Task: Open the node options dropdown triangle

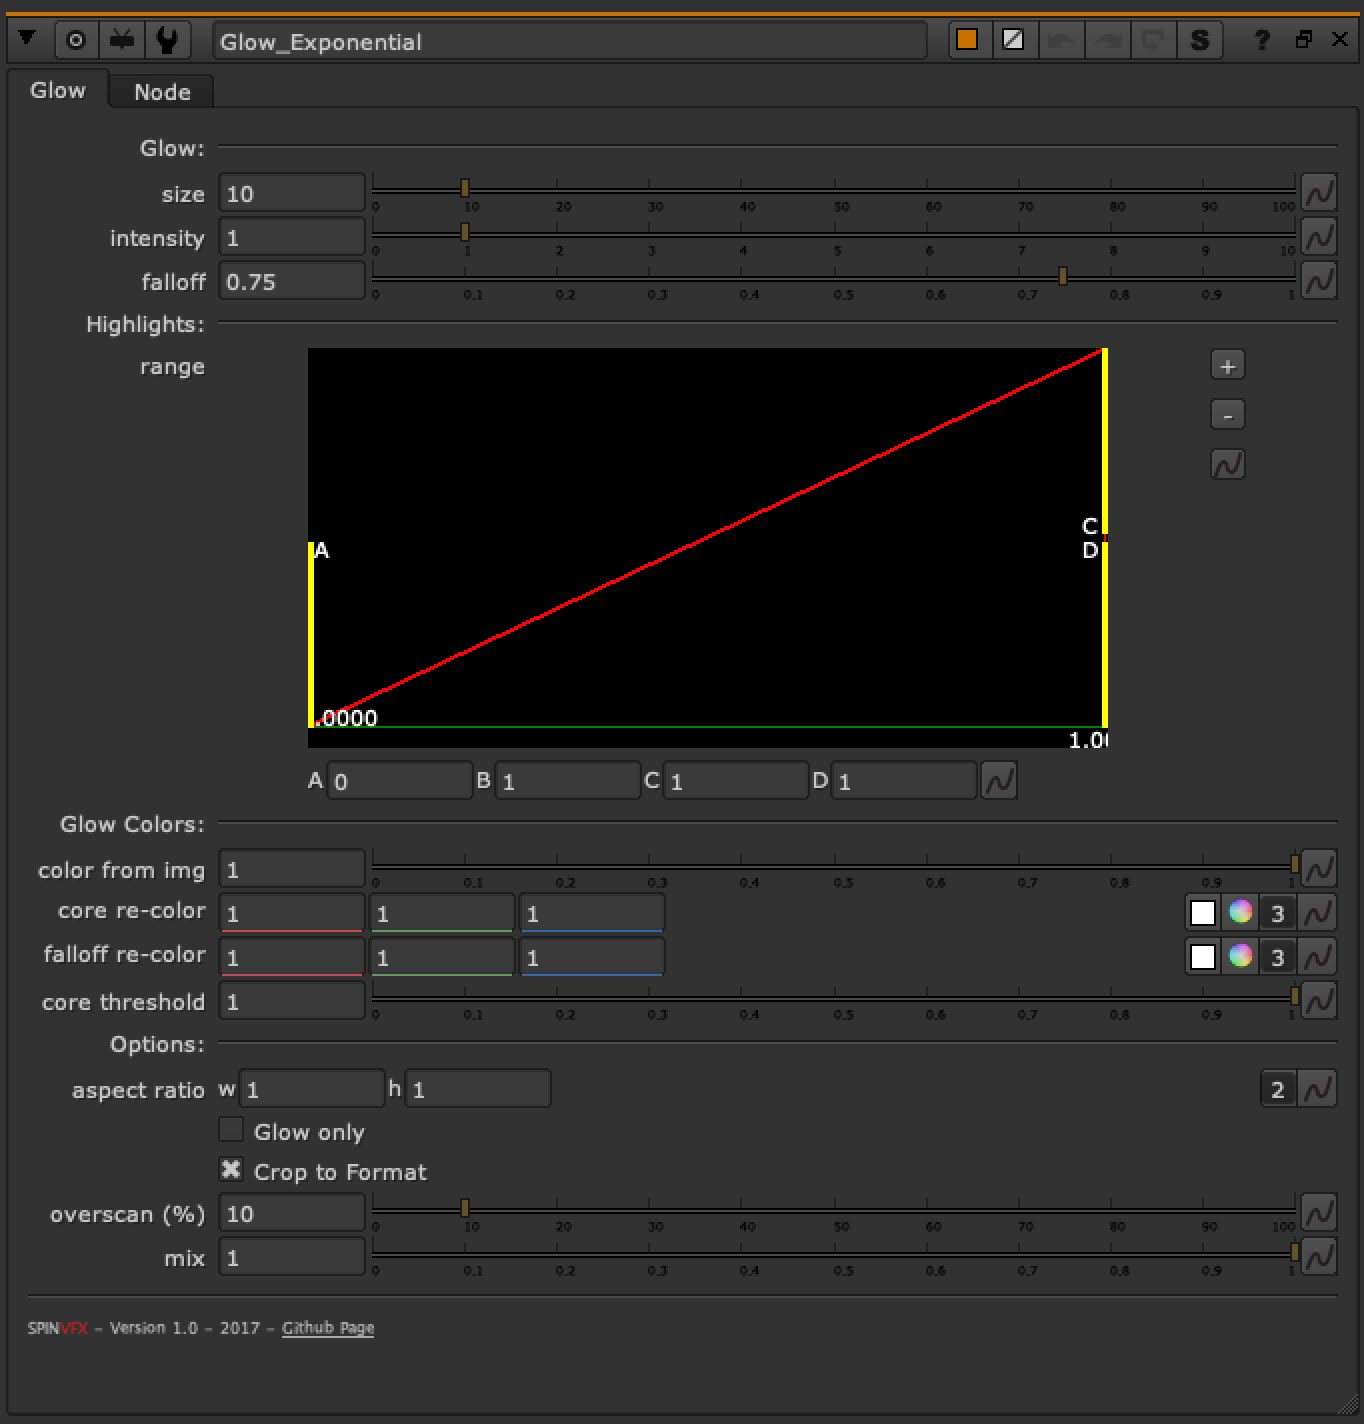Action: click(29, 40)
